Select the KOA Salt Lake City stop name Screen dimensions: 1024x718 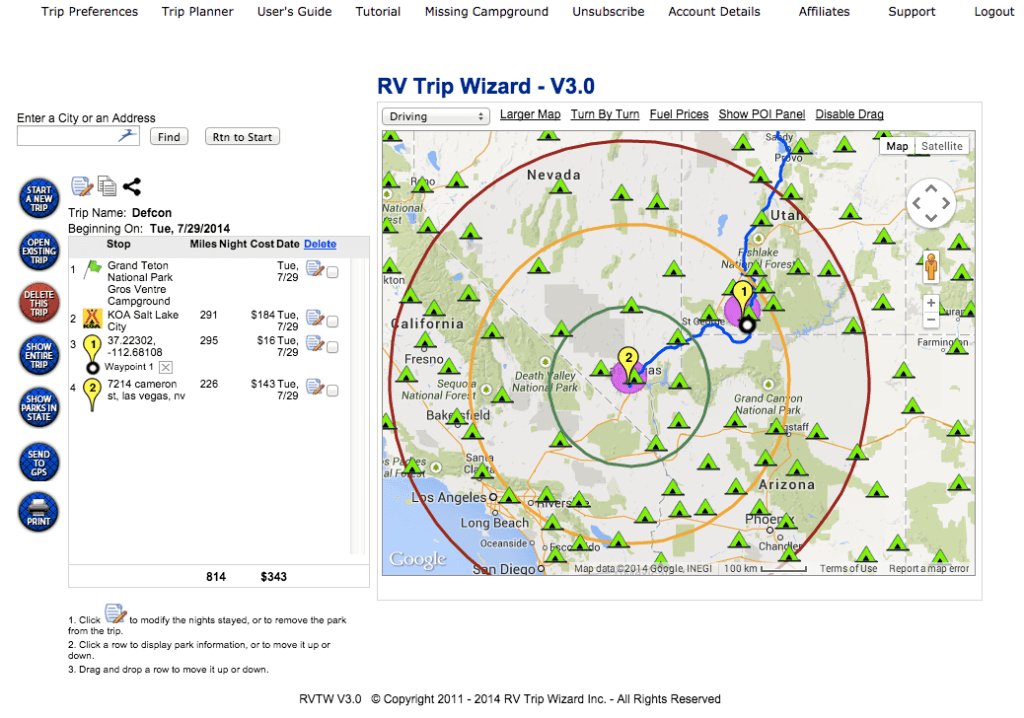point(143,321)
